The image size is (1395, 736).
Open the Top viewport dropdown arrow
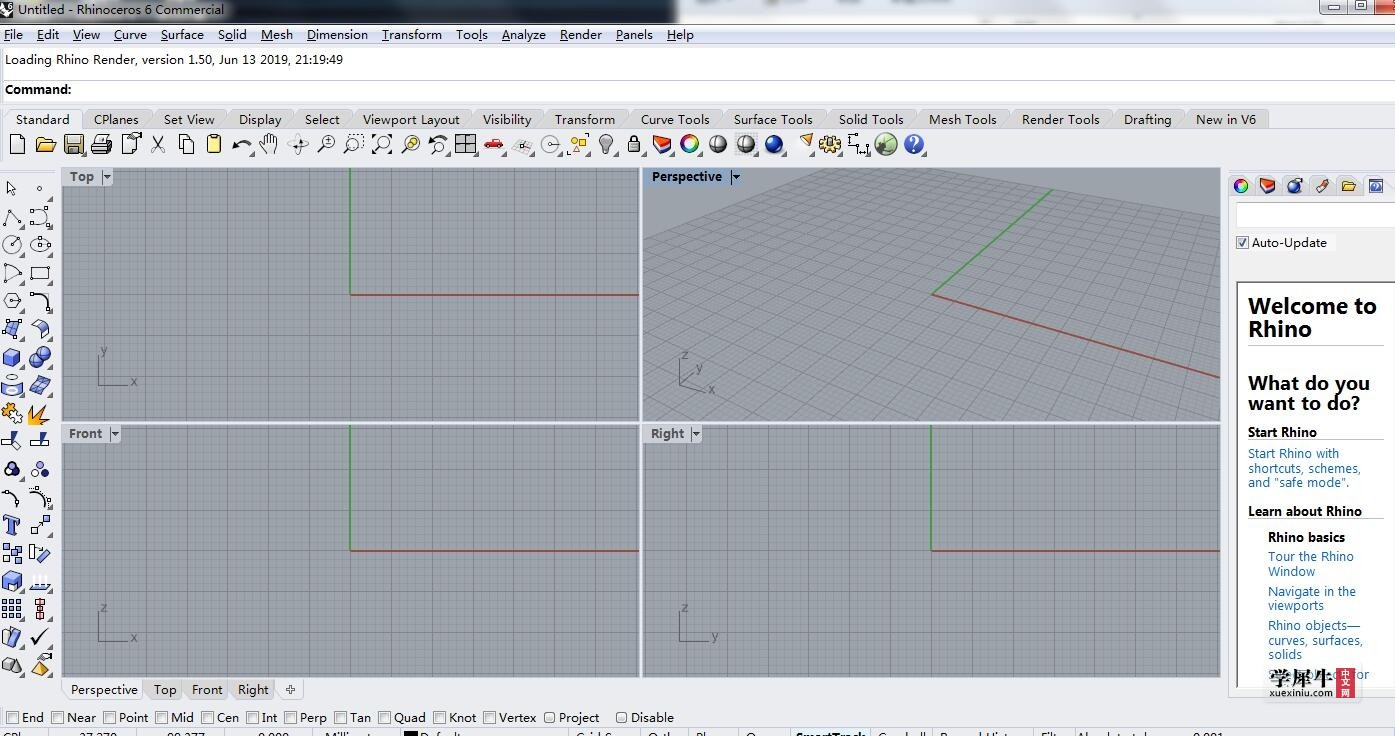click(106, 177)
